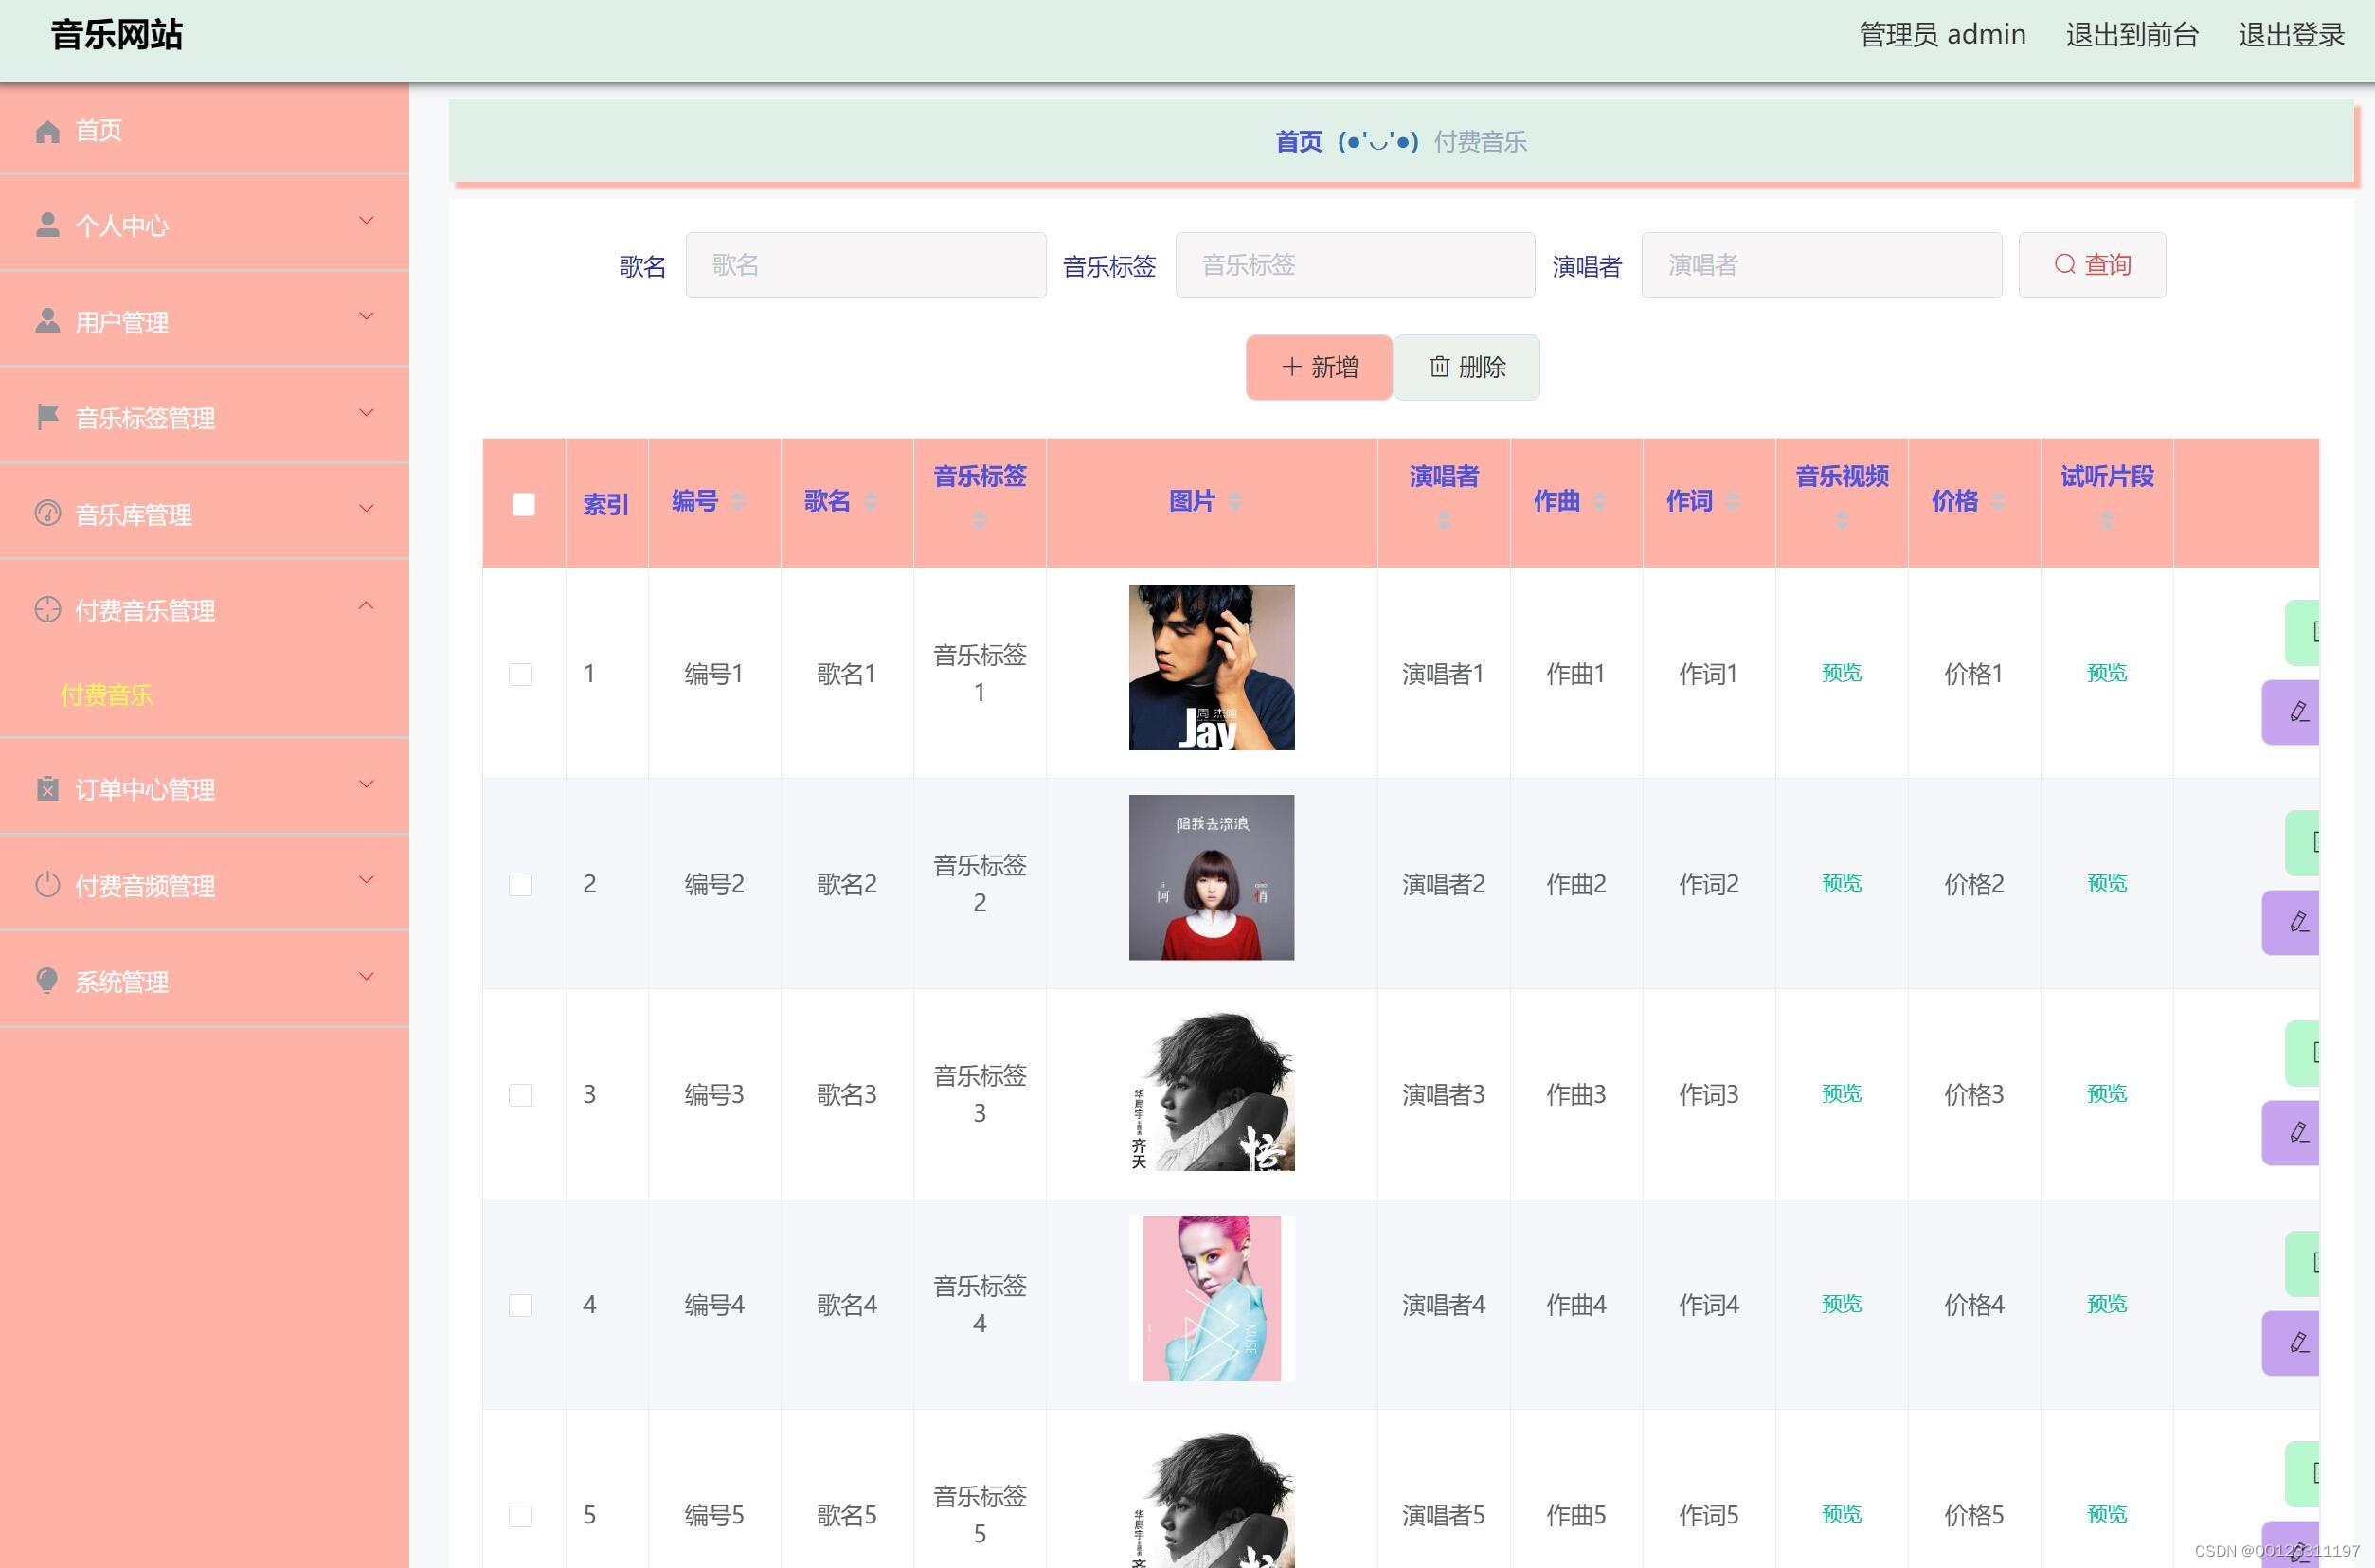2375x1568 pixels.
Task: Click the flag icon beside 音乐标签管理
Action: pyautogui.click(x=47, y=417)
